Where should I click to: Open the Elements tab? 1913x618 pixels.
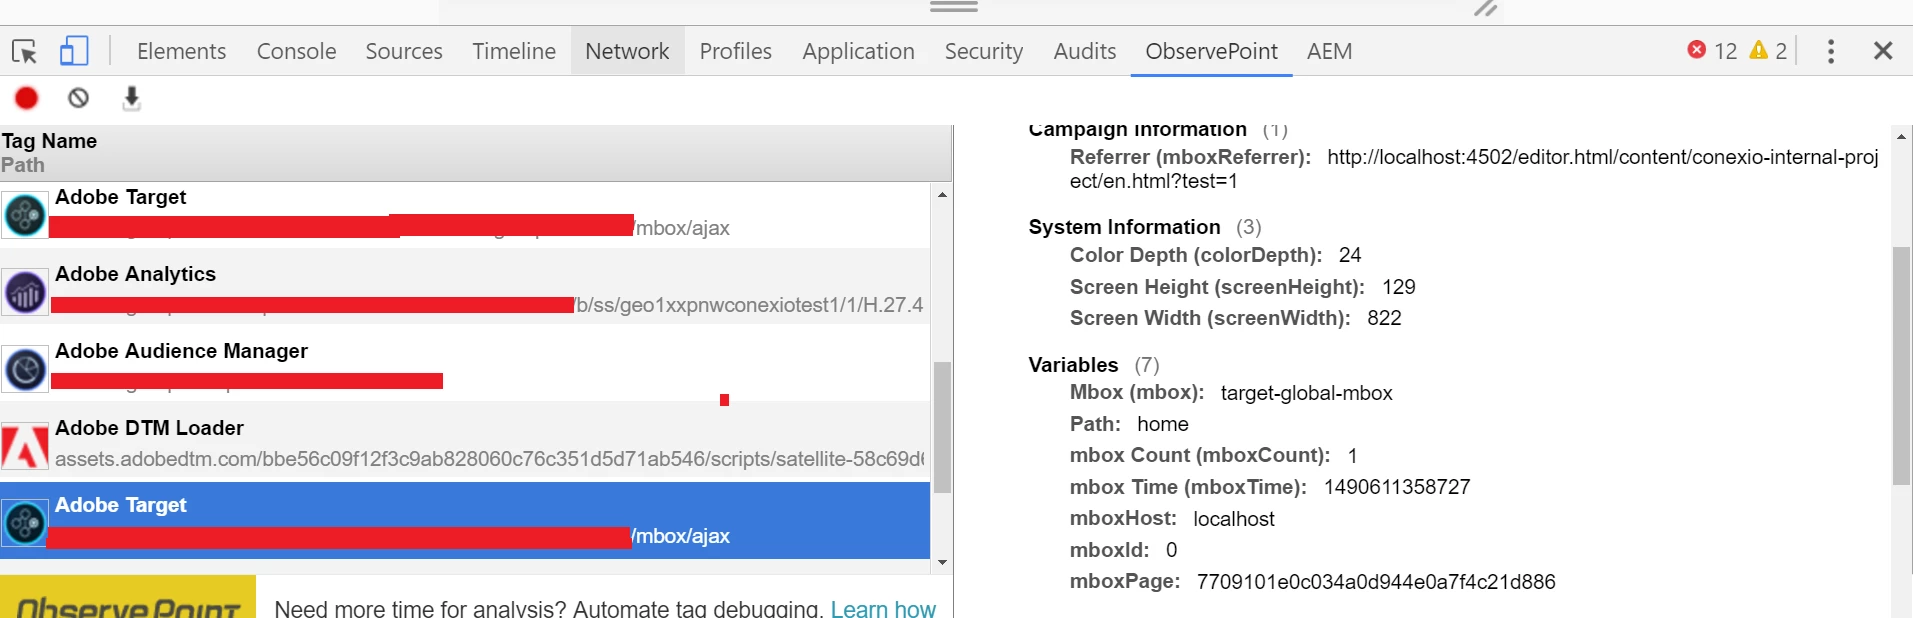click(181, 51)
